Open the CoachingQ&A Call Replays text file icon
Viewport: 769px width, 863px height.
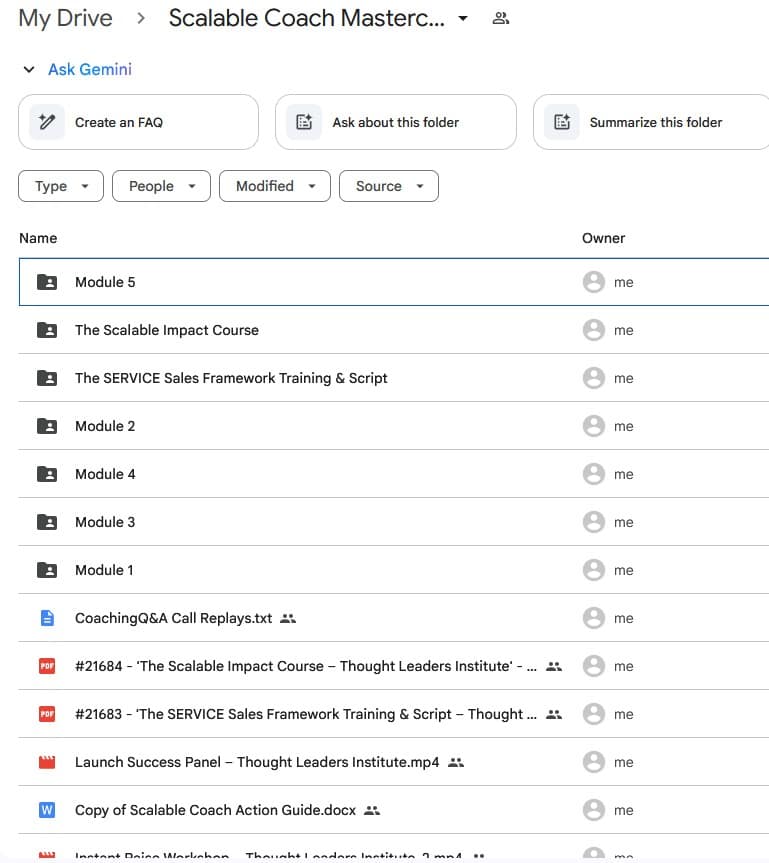click(x=46, y=618)
